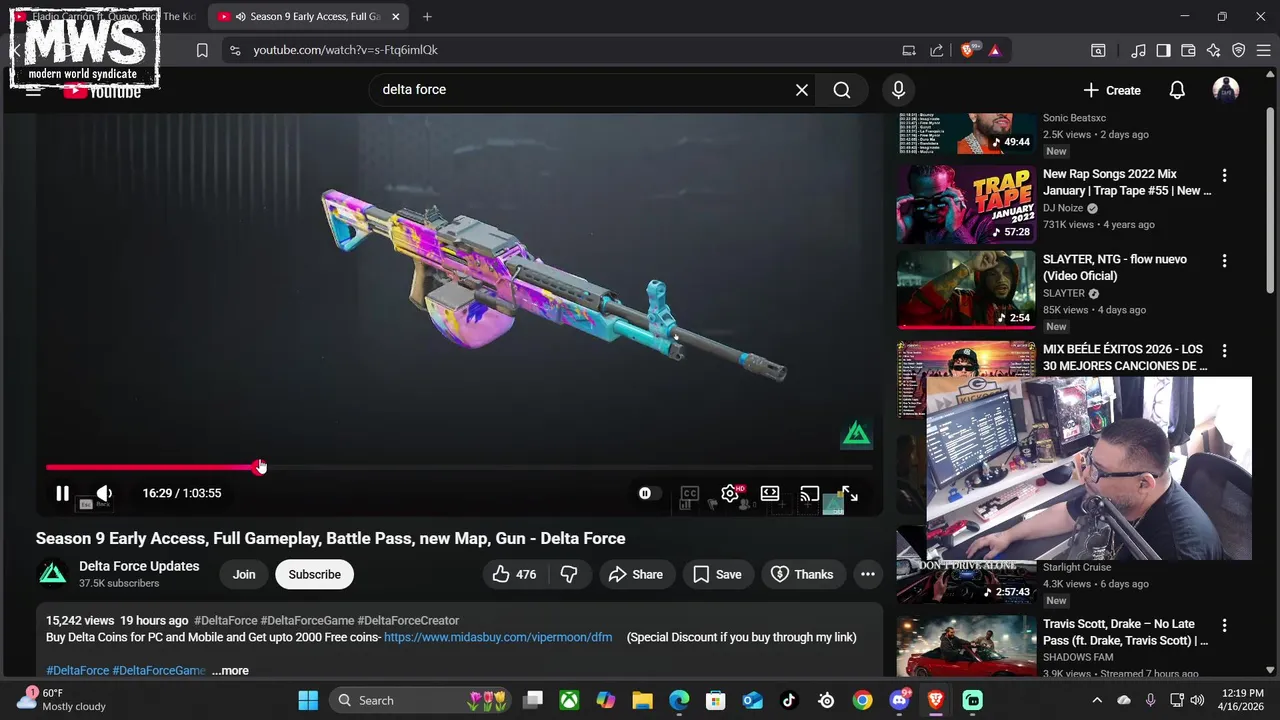Go to the YouTube home logo
The width and height of the screenshot is (1280, 720).
click(103, 91)
